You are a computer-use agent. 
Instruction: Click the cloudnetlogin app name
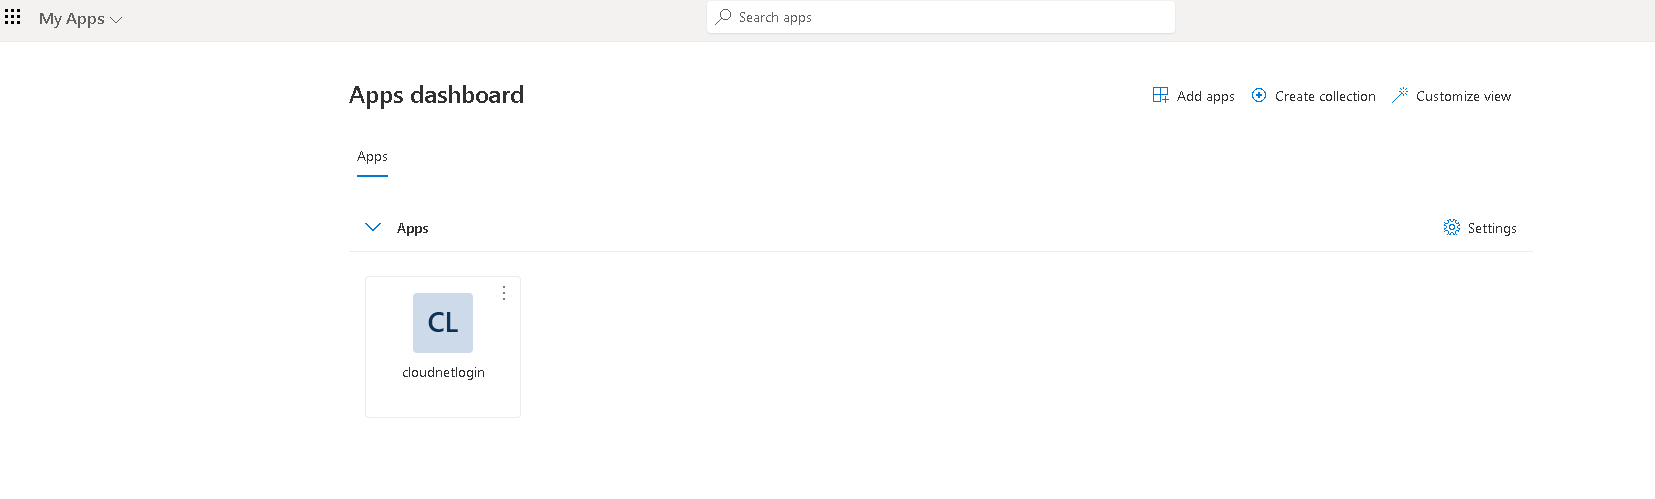(x=443, y=372)
